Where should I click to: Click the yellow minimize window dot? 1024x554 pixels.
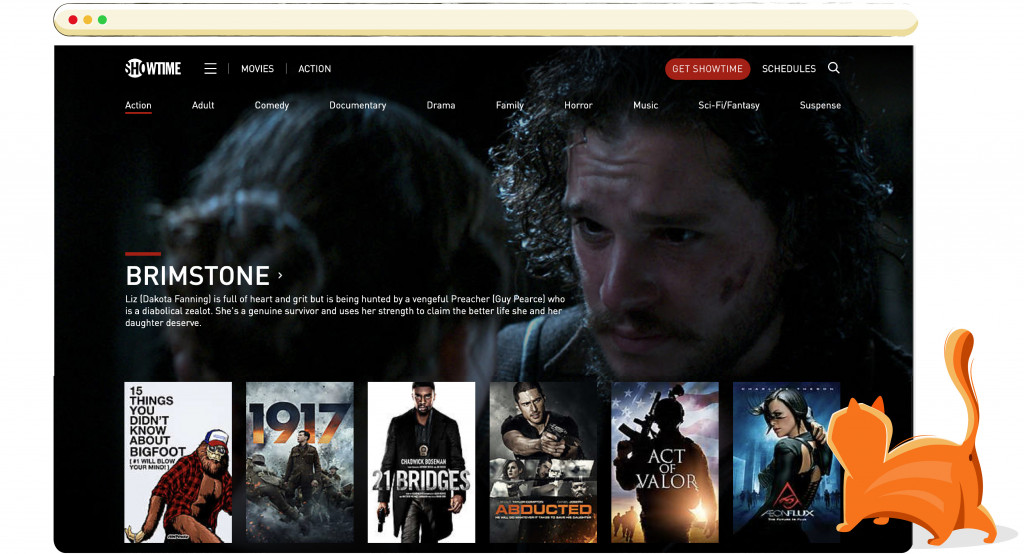point(88,20)
